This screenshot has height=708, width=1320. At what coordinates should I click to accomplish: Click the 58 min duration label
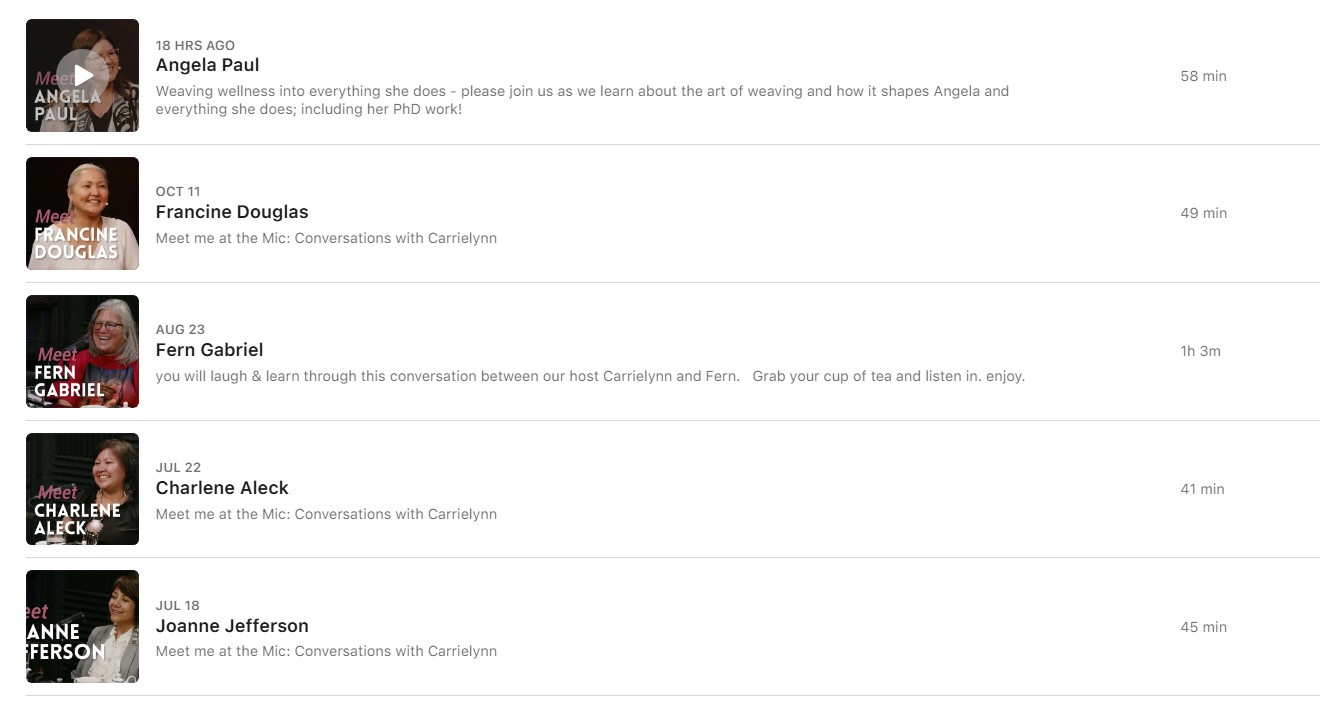point(1203,76)
